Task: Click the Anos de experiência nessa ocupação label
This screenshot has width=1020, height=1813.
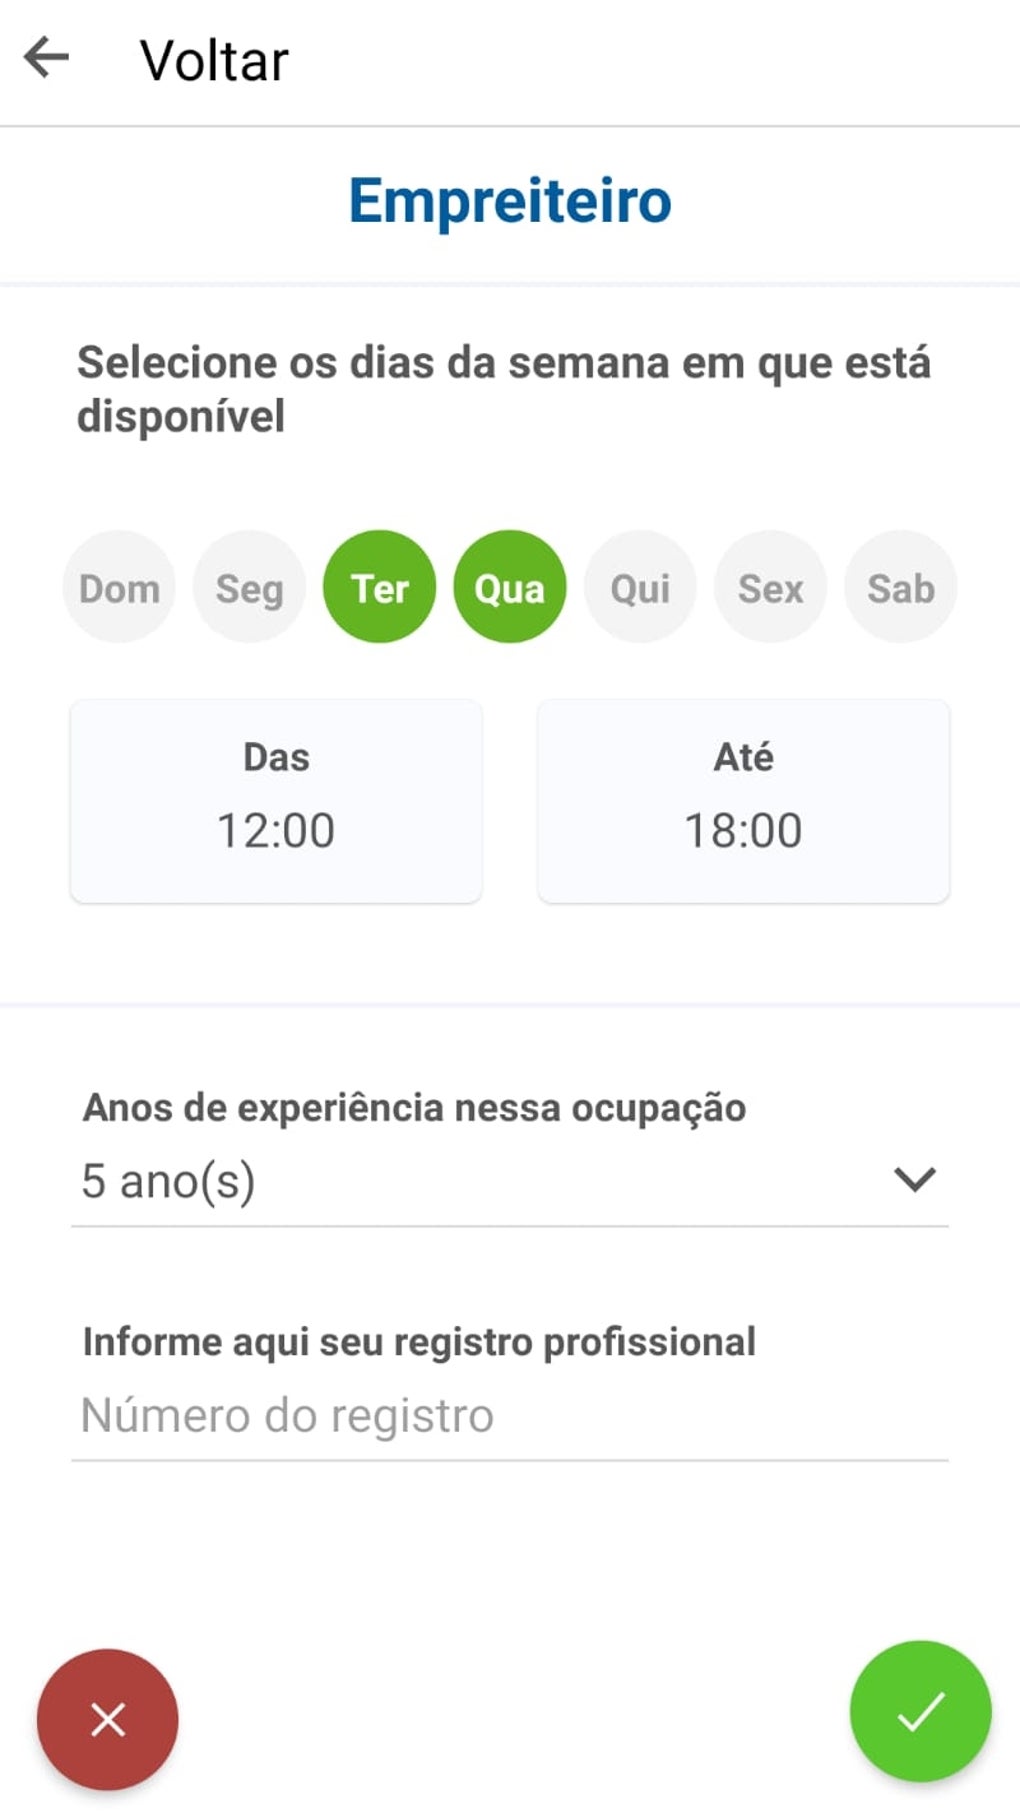Action: [x=414, y=1107]
